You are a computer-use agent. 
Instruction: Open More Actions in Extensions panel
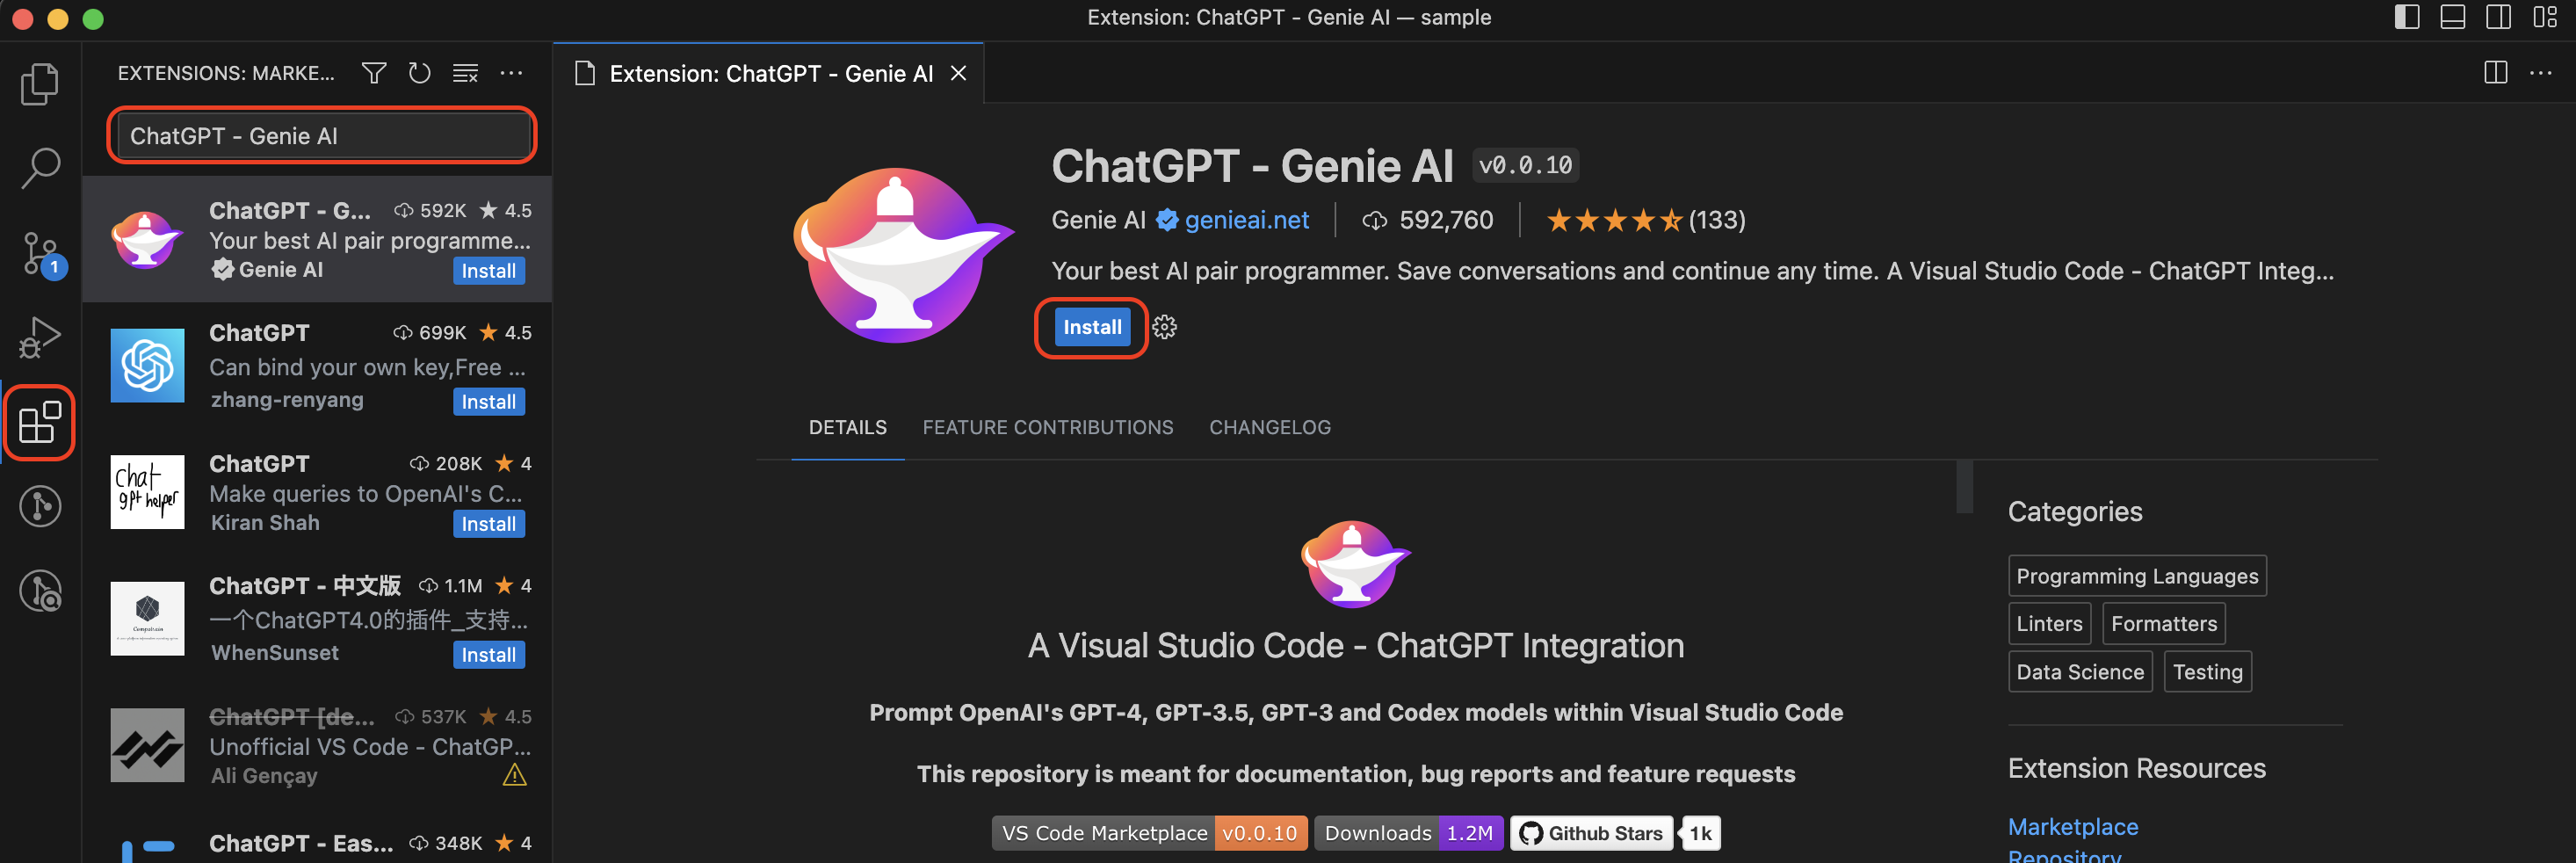coord(511,73)
